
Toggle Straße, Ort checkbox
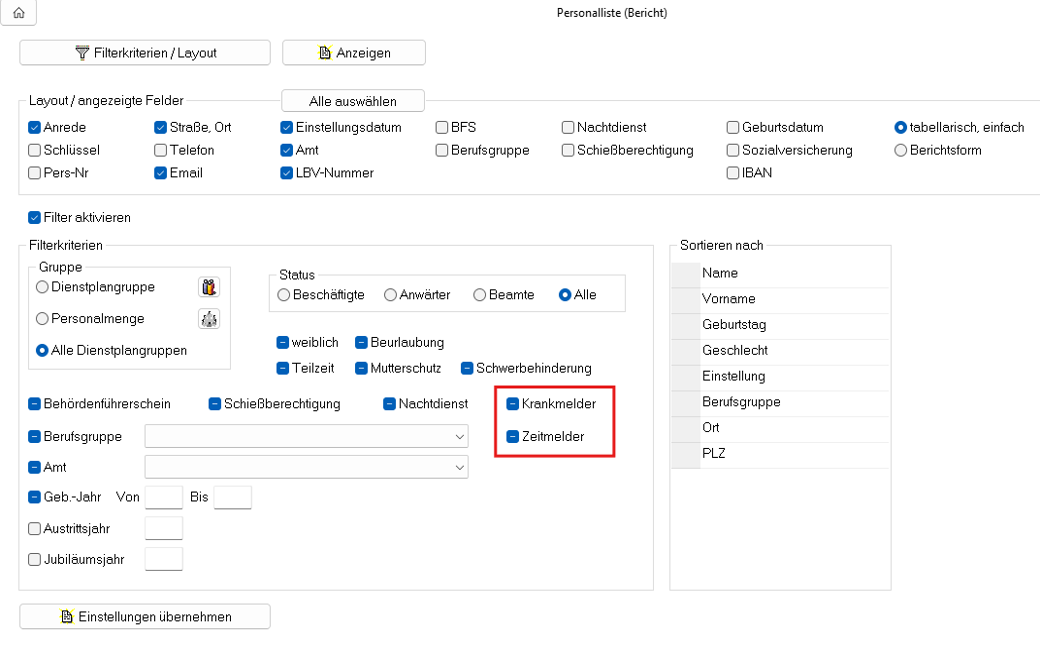tap(161, 127)
